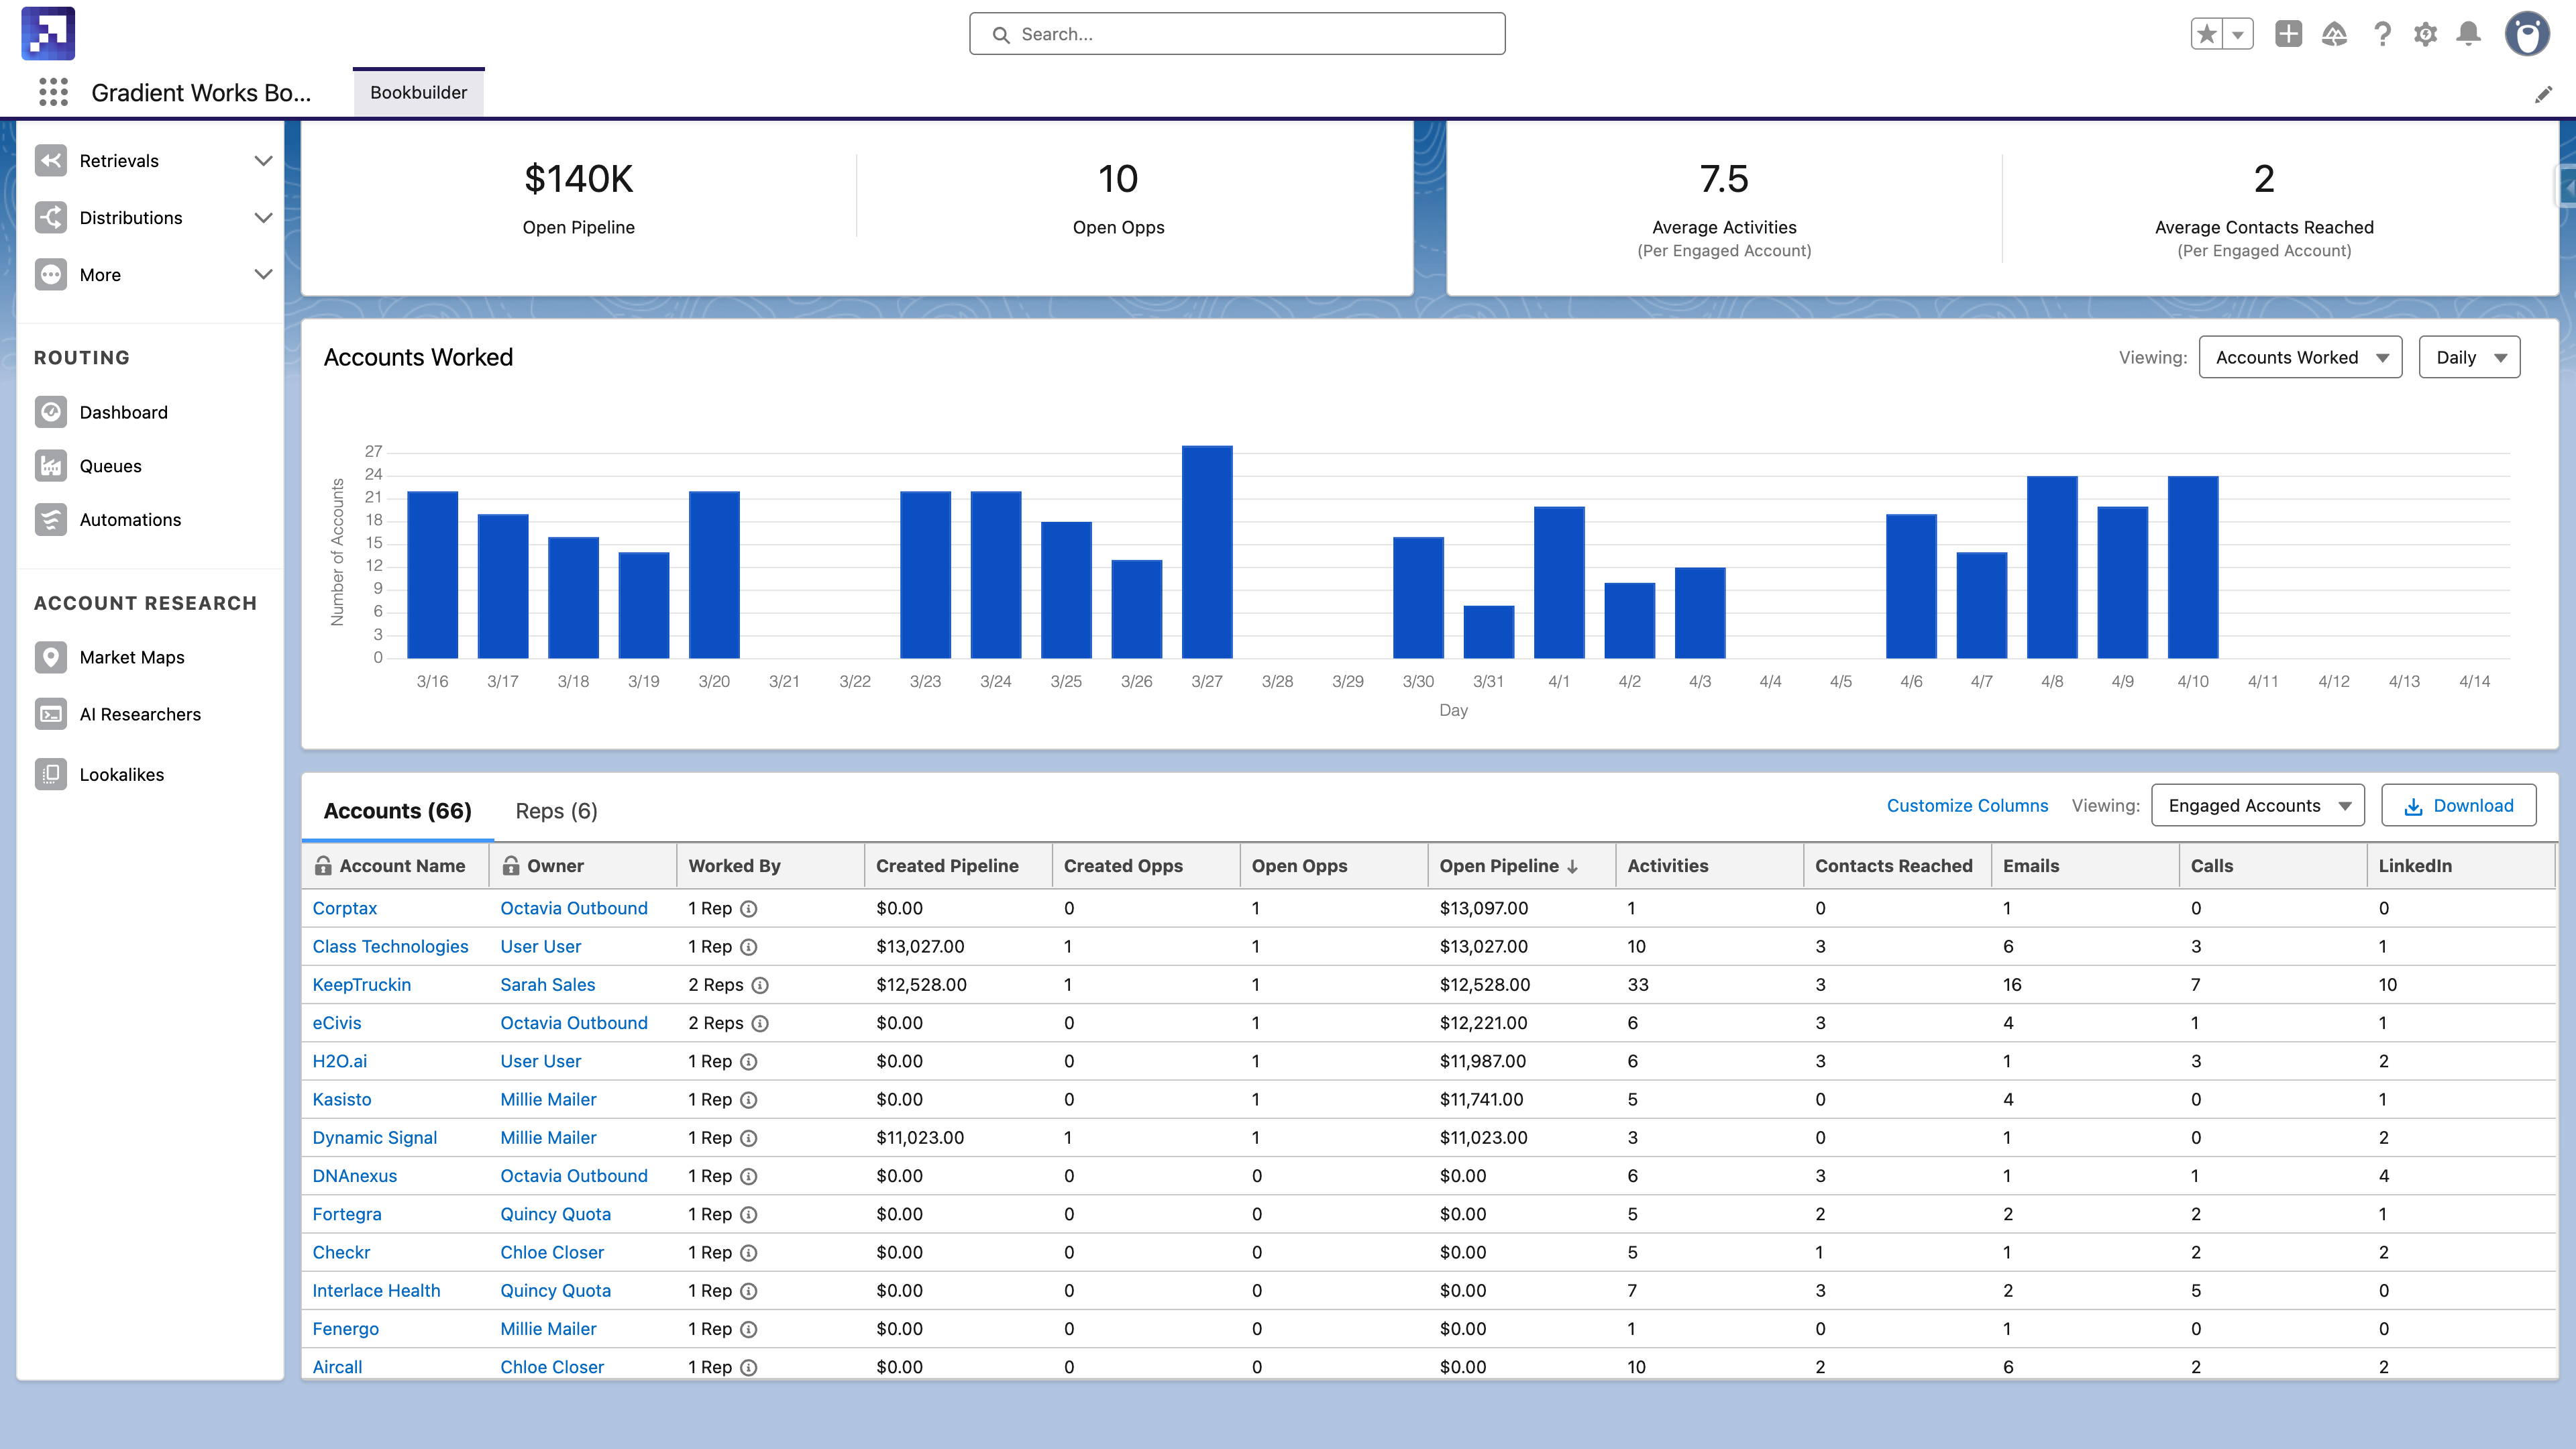The image size is (2576, 1449).
Task: Open the Customize Columns link
Action: (x=1966, y=805)
